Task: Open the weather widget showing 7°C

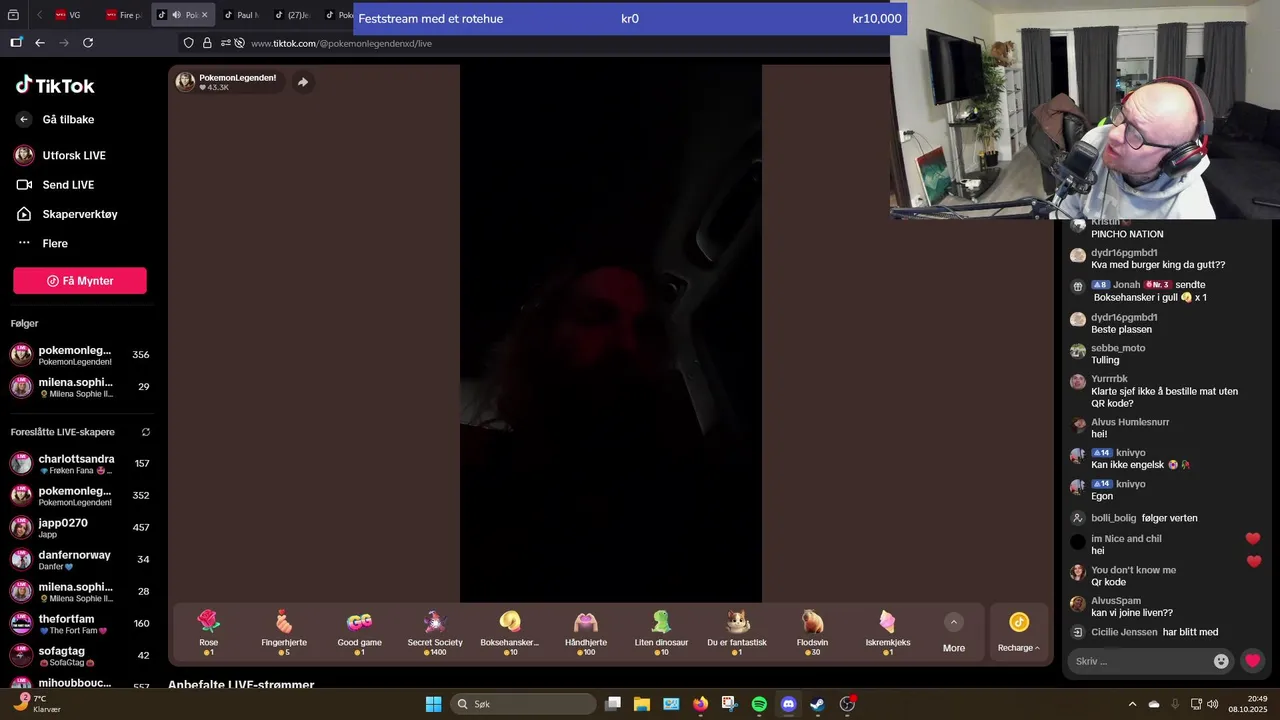Action: coord(36,704)
